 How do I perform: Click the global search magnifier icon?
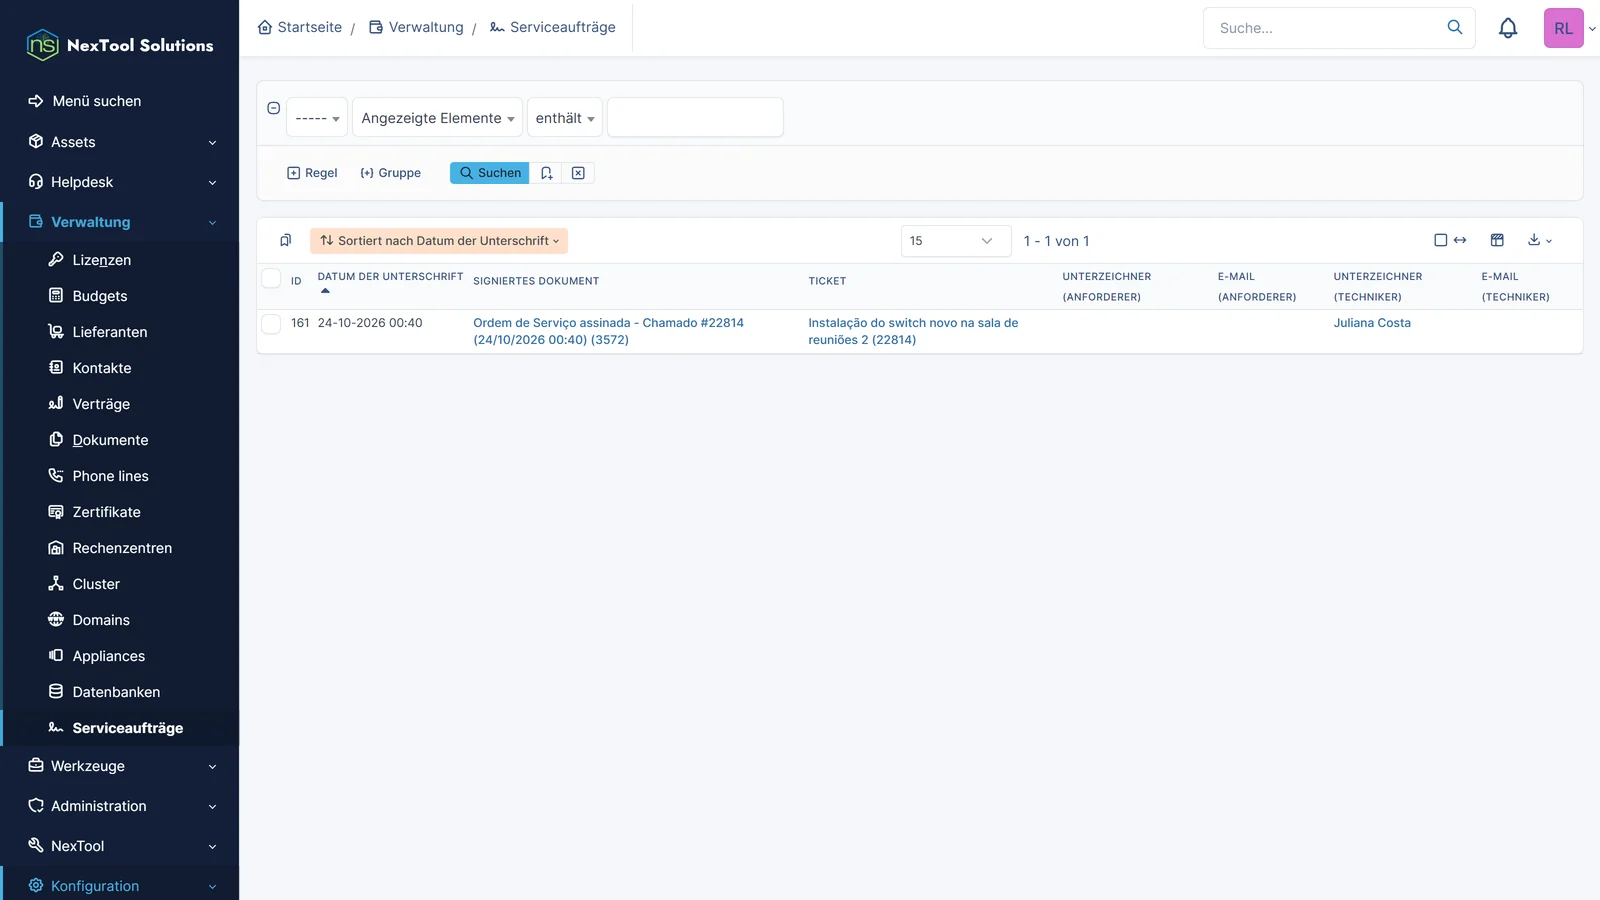[x=1455, y=27]
